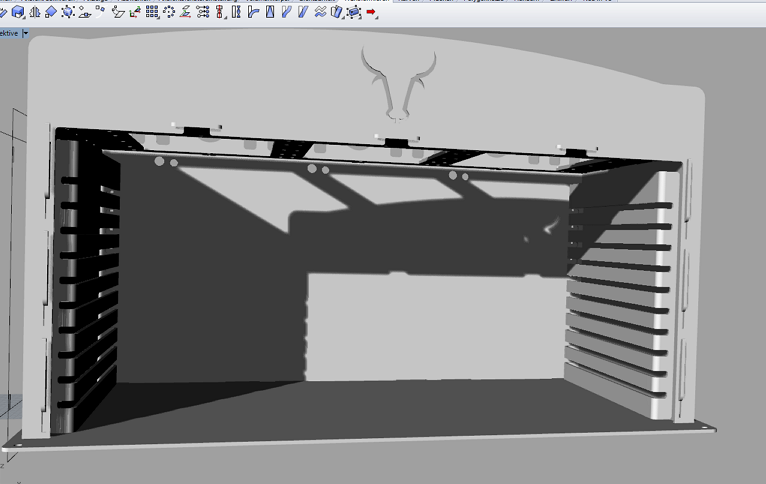Select the Polar Array dotted circle icon
Screen dimensions: 766x484
169,12
